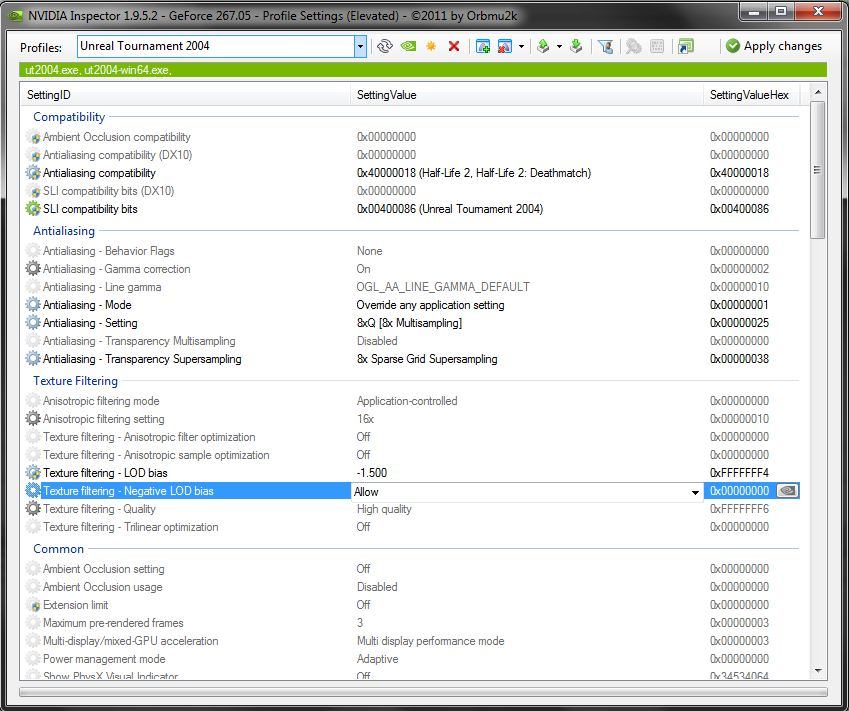Click icon beside Extension limit

click(33, 605)
